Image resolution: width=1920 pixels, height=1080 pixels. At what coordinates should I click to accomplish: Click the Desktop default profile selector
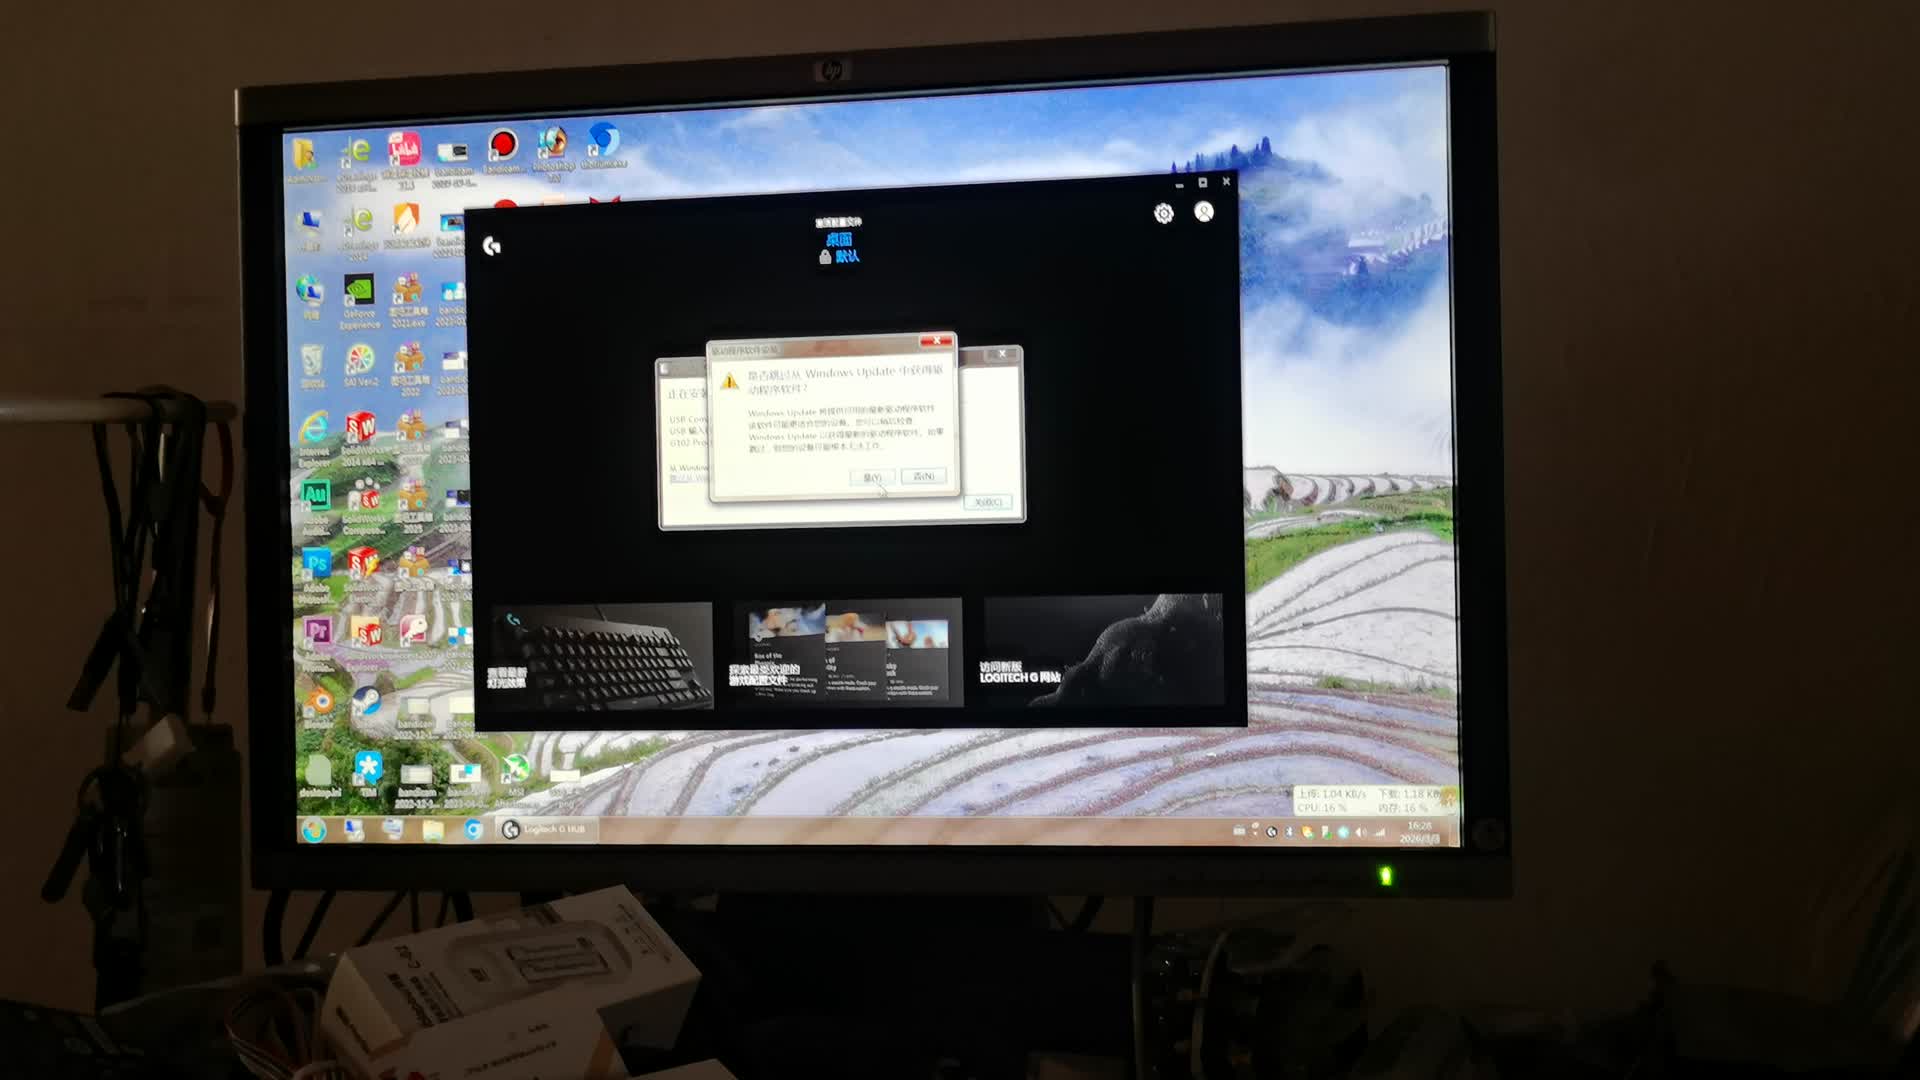[839, 247]
